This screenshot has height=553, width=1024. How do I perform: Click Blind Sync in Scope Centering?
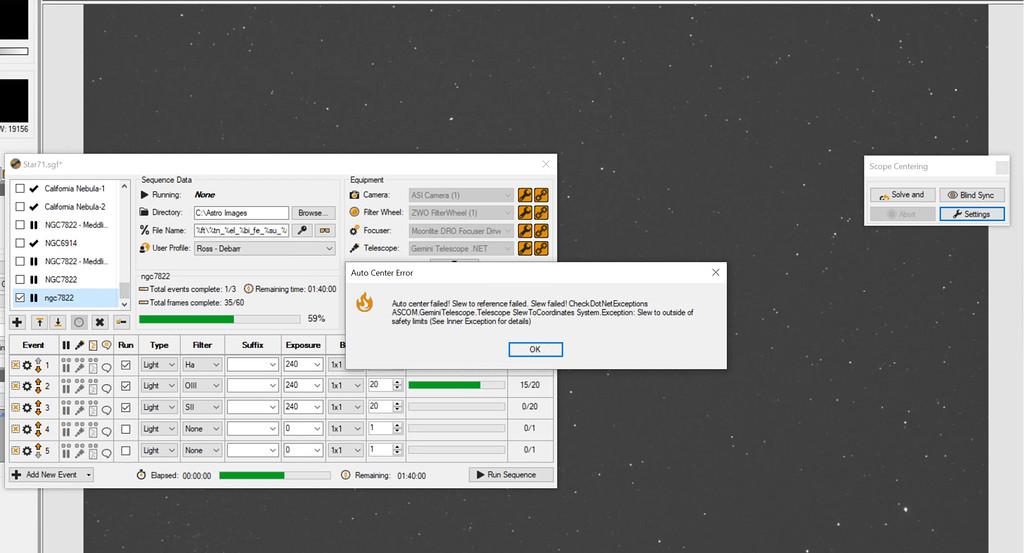(x=972, y=195)
